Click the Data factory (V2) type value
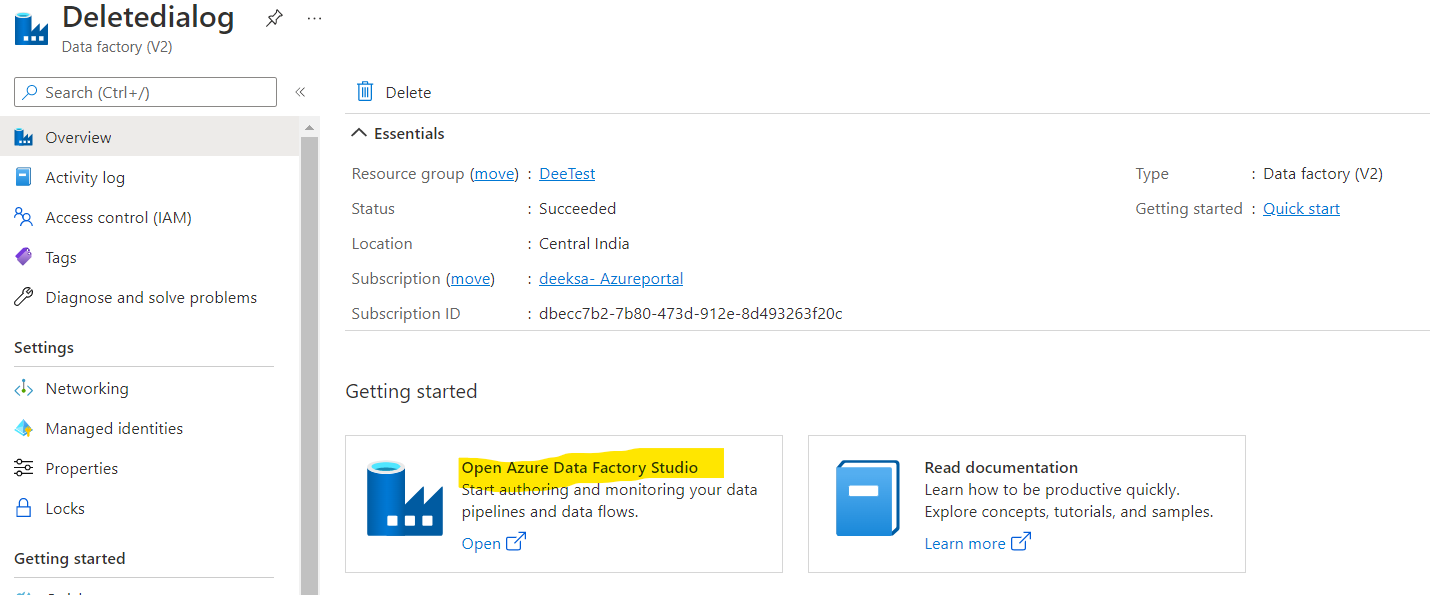1430x595 pixels. click(1323, 173)
